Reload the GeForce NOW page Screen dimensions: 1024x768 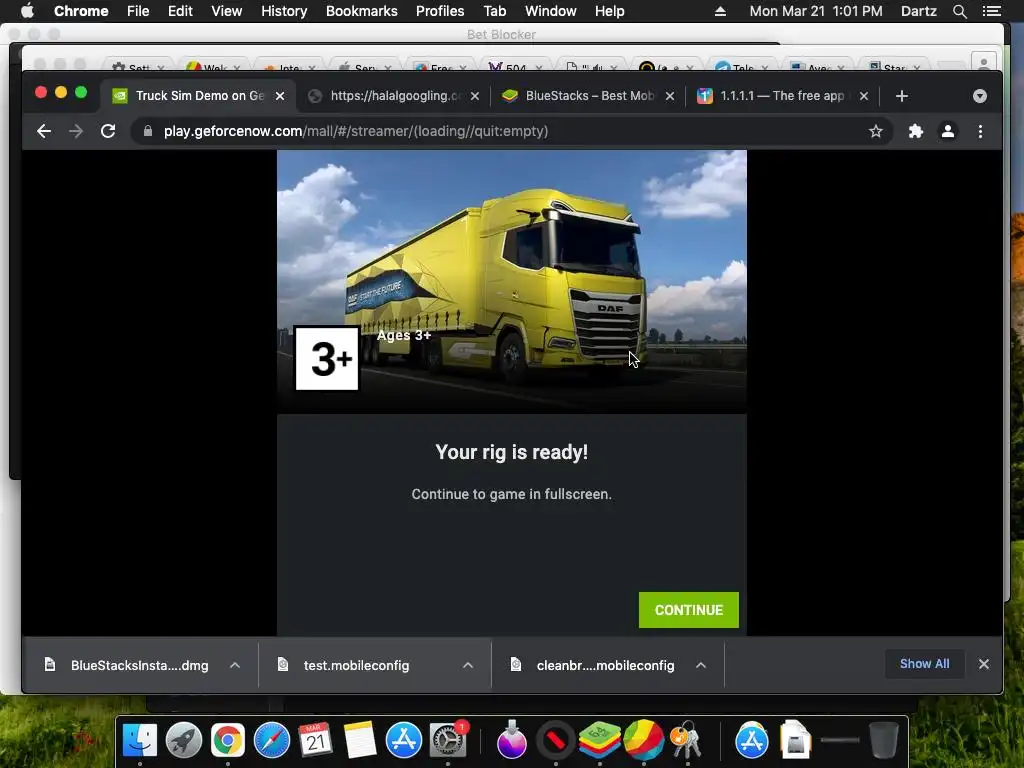coord(108,131)
